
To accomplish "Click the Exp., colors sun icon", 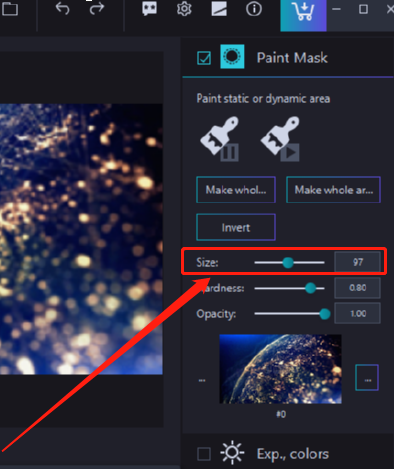I will pyautogui.click(x=232, y=453).
